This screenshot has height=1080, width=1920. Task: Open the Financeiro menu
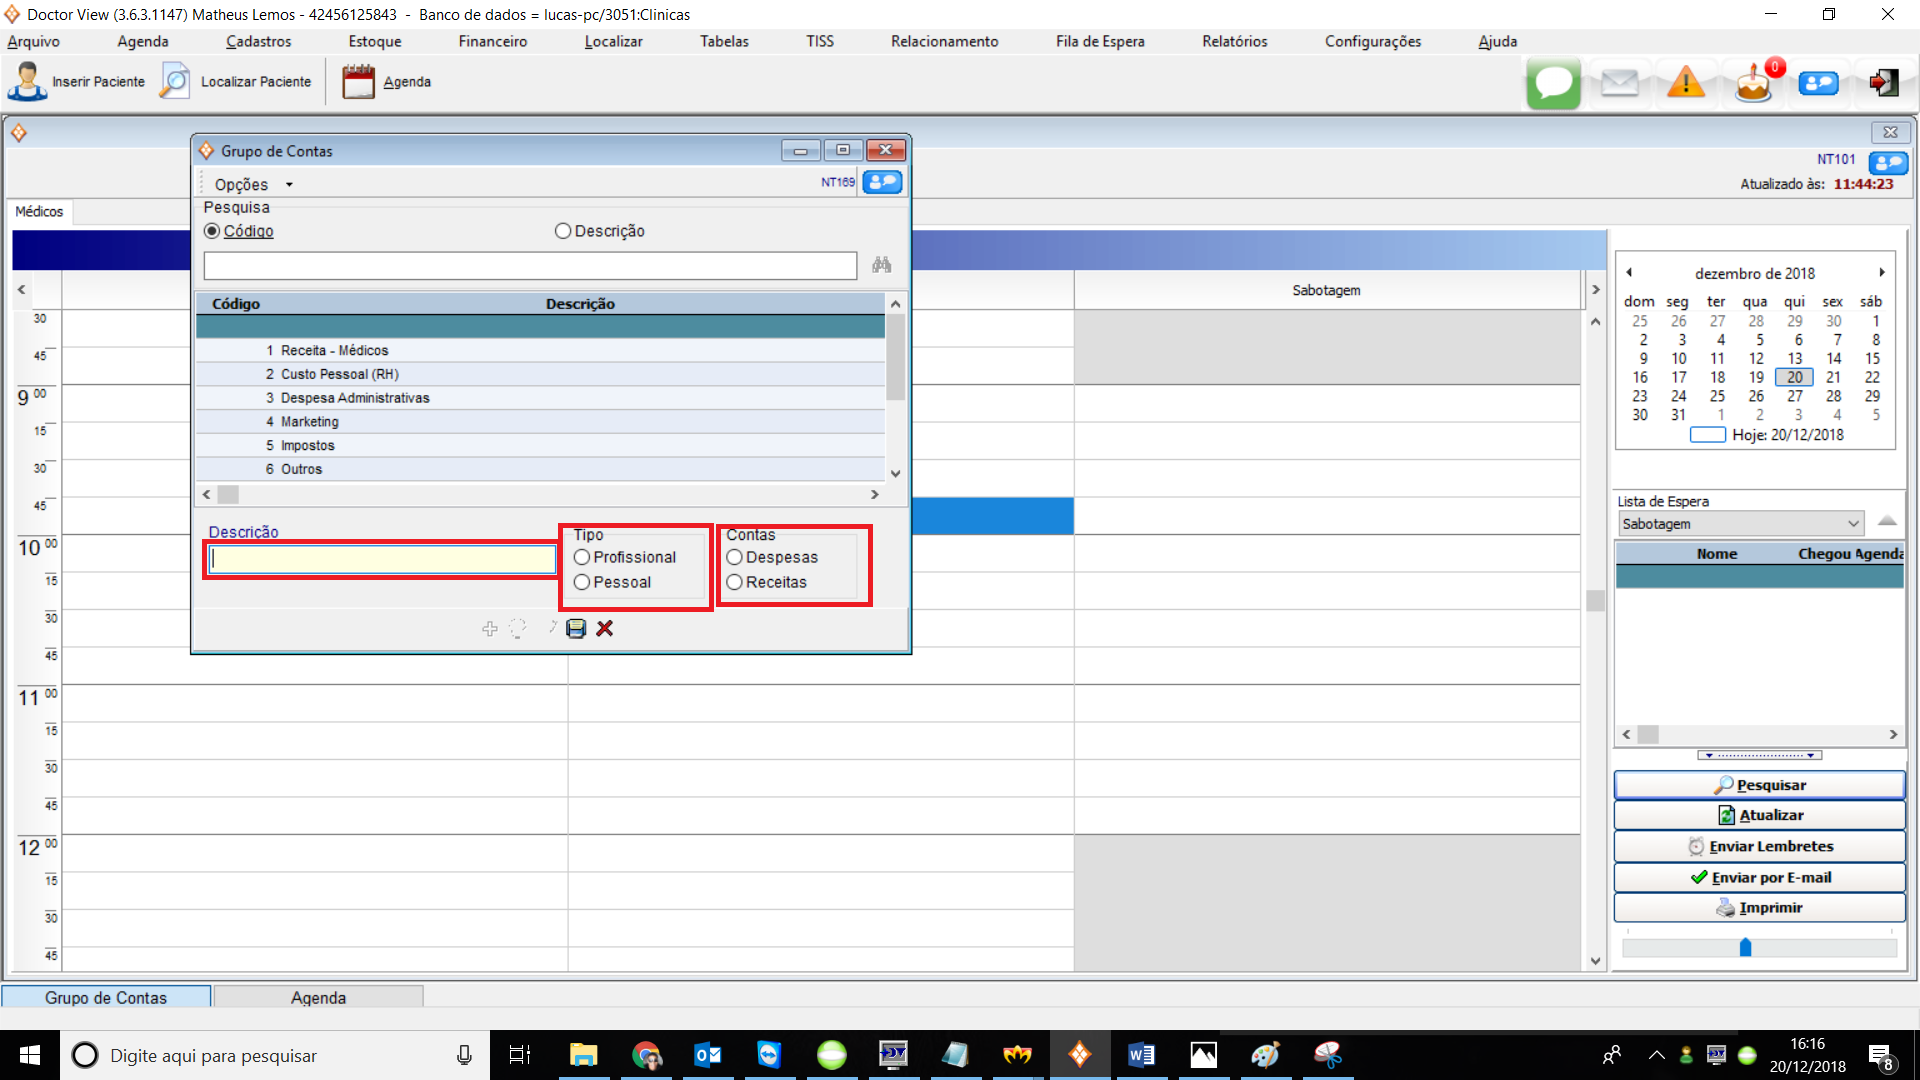pyautogui.click(x=492, y=41)
